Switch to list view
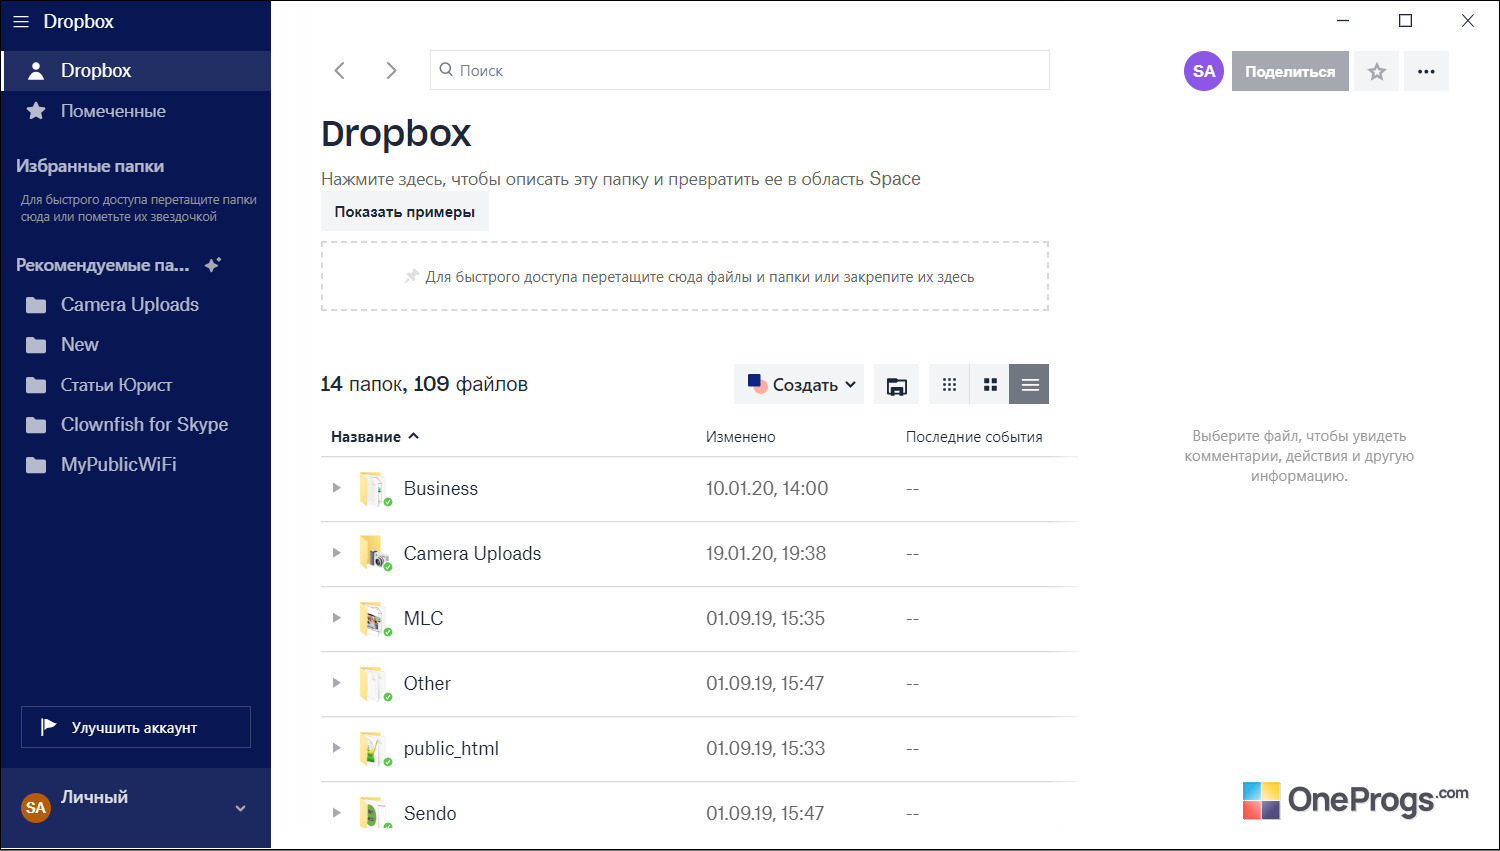Screen dimensions: 1500x851 point(1029,384)
